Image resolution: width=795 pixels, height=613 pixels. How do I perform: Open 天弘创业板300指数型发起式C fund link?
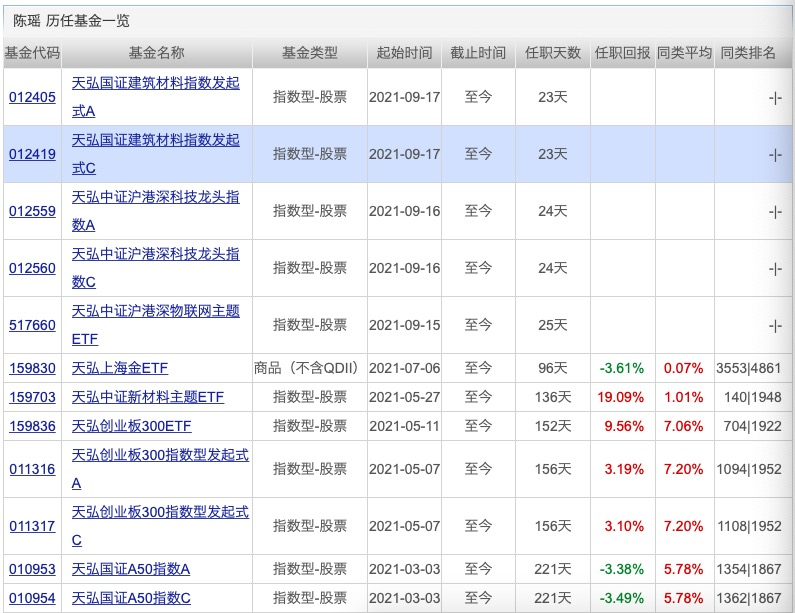point(160,526)
